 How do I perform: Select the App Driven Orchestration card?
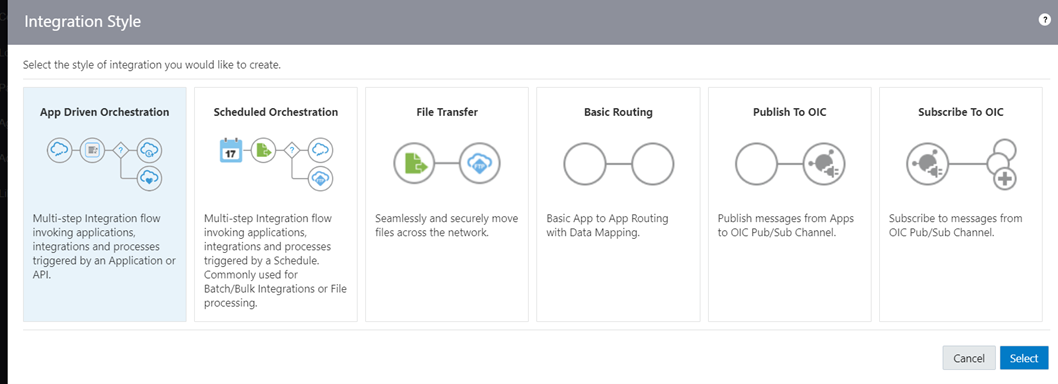tap(105, 204)
